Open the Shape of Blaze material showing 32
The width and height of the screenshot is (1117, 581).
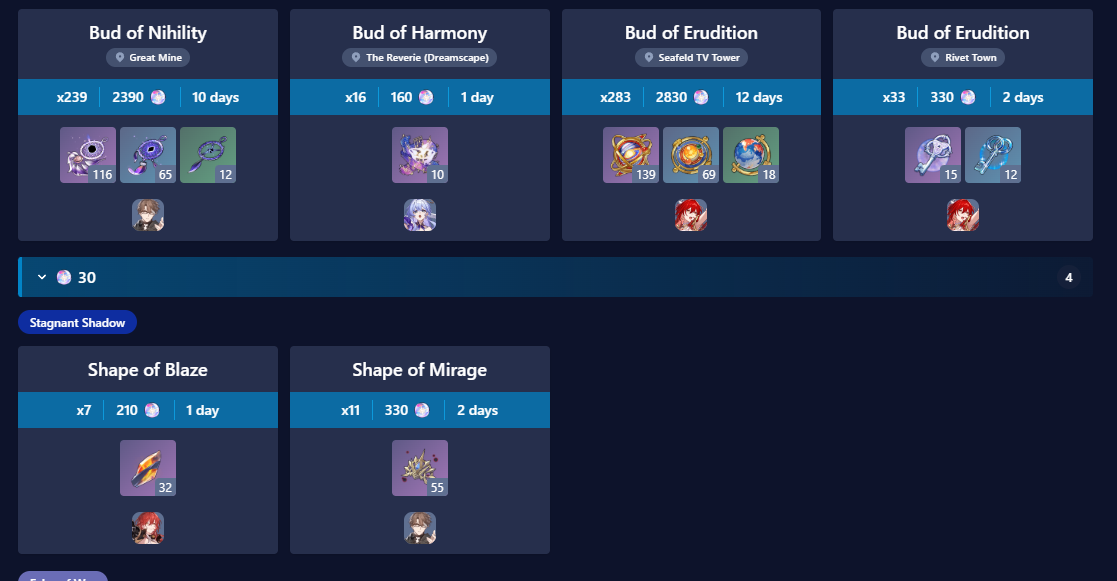pyautogui.click(x=147, y=468)
